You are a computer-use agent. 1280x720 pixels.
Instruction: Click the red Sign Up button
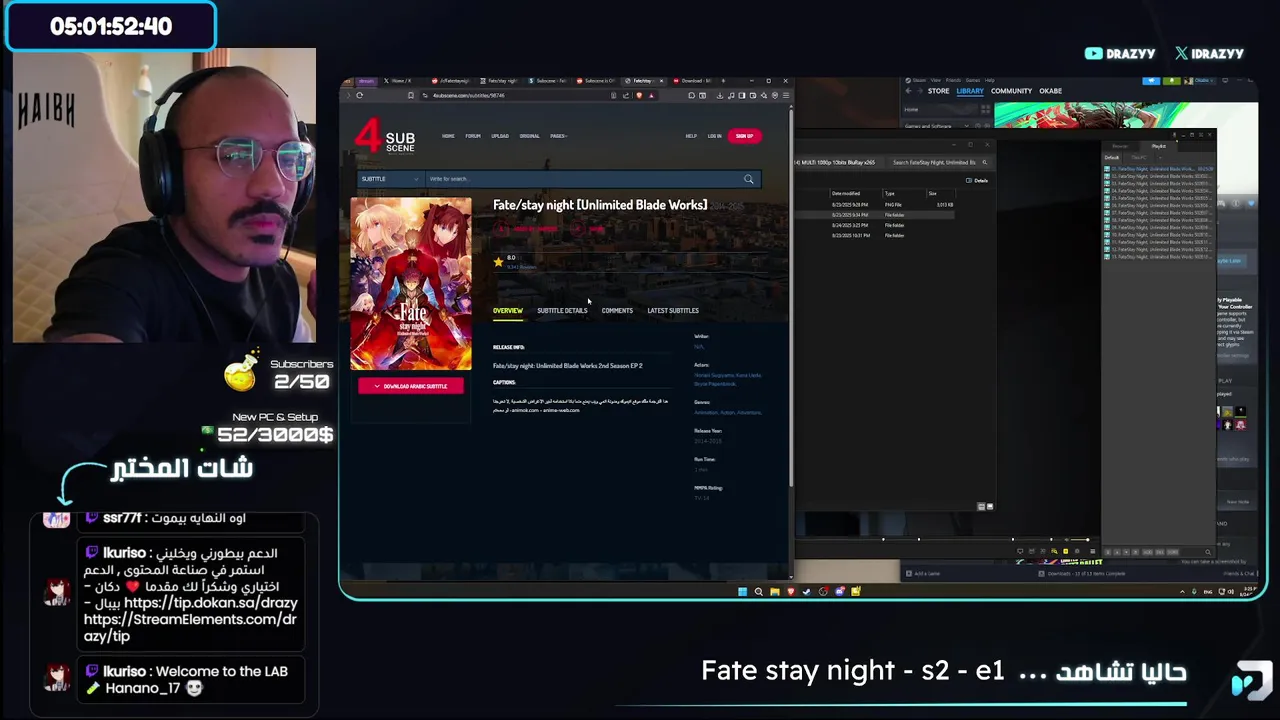point(744,136)
